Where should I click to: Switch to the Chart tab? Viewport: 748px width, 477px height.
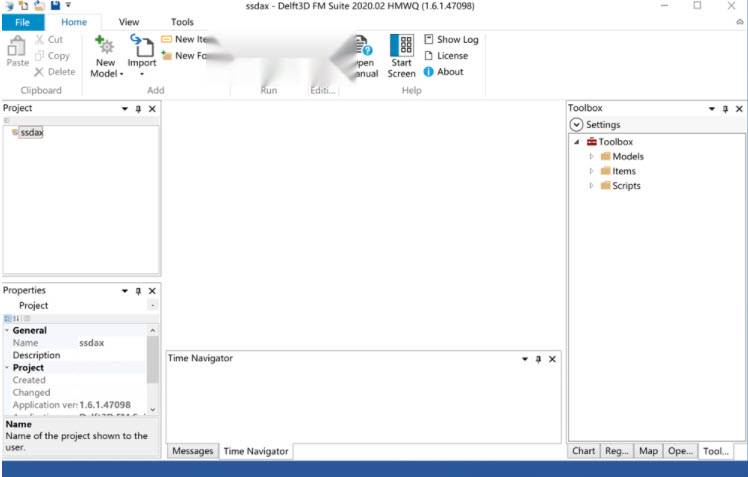pos(583,451)
